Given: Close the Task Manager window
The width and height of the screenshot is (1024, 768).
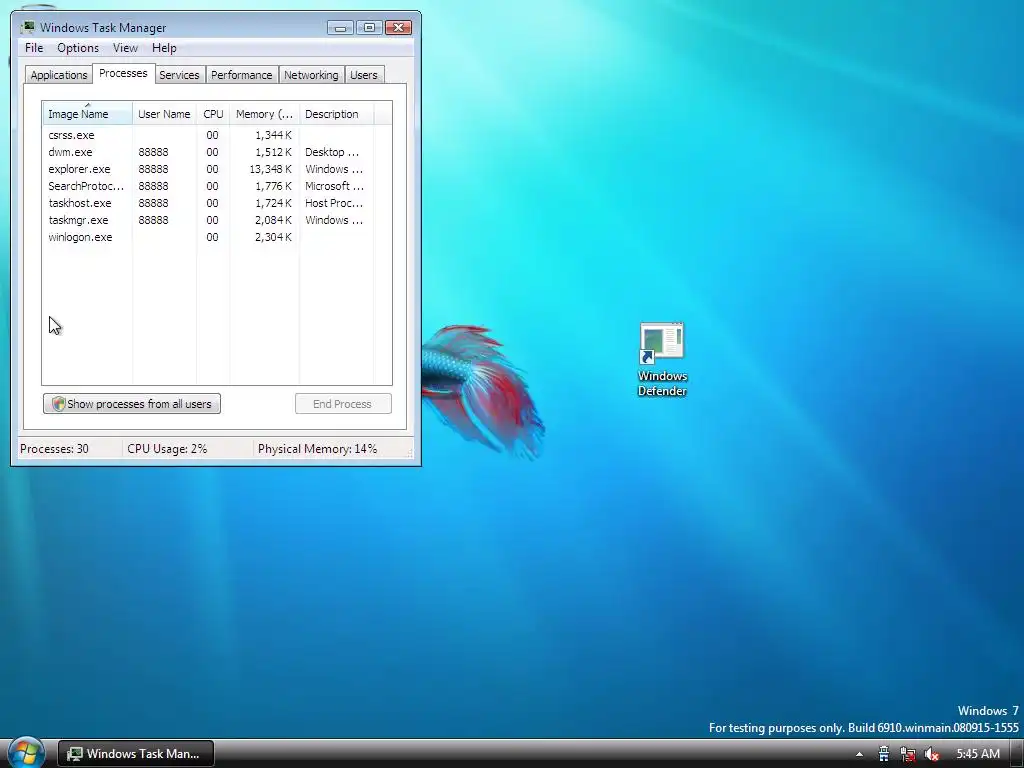Looking at the screenshot, I should (398, 27).
